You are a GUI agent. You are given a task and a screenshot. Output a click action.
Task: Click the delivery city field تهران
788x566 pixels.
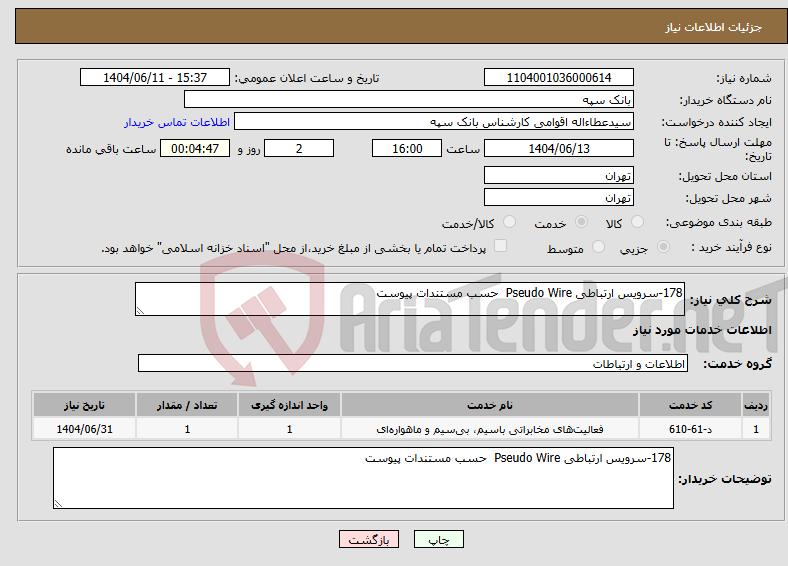pyautogui.click(x=558, y=198)
